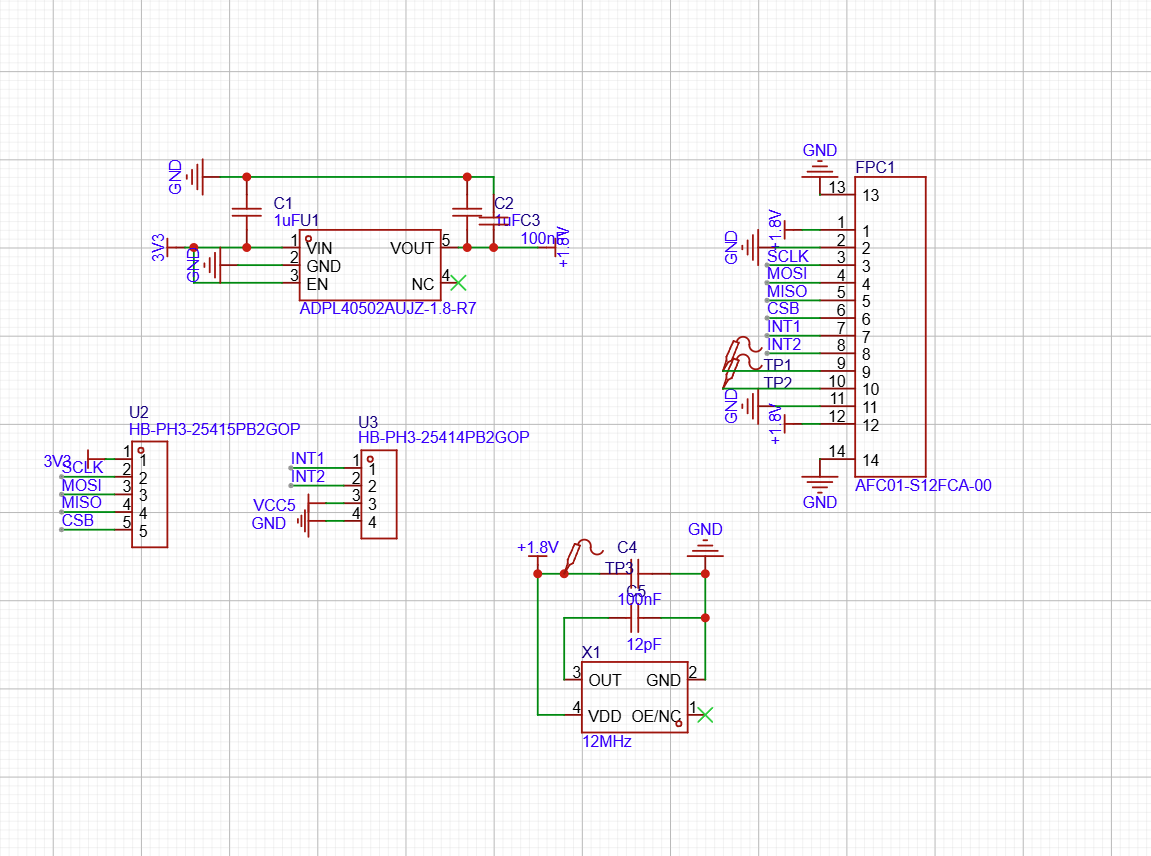The height and width of the screenshot is (856, 1151).
Task: Click the no-connect X on regulator NC pin
Action: point(459,283)
